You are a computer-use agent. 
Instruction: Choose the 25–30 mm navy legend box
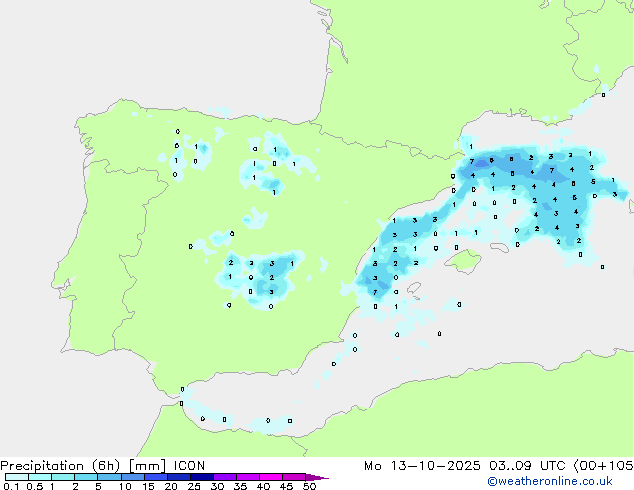[x=201, y=477]
